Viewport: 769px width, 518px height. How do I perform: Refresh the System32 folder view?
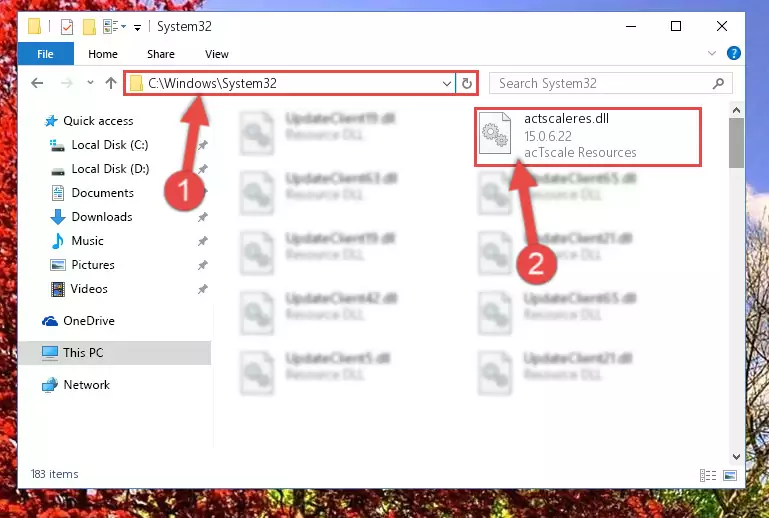(x=466, y=84)
